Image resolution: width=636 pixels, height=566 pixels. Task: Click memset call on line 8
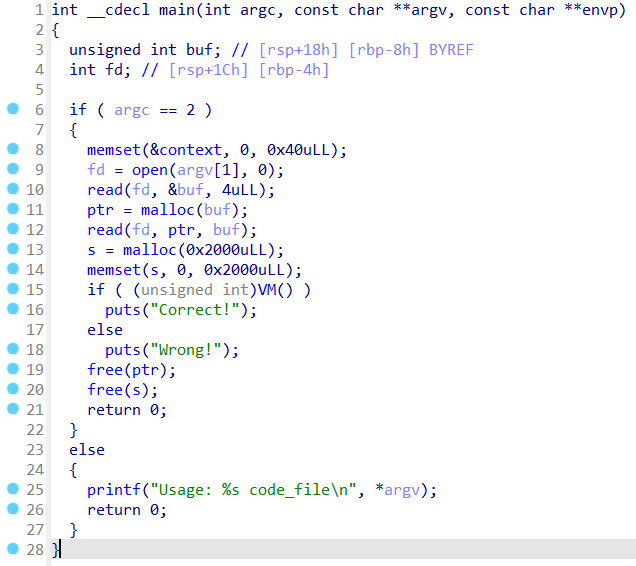[x=114, y=150]
